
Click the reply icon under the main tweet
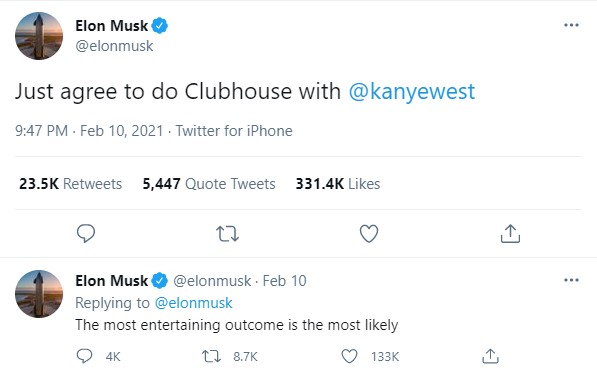pyautogui.click(x=86, y=233)
